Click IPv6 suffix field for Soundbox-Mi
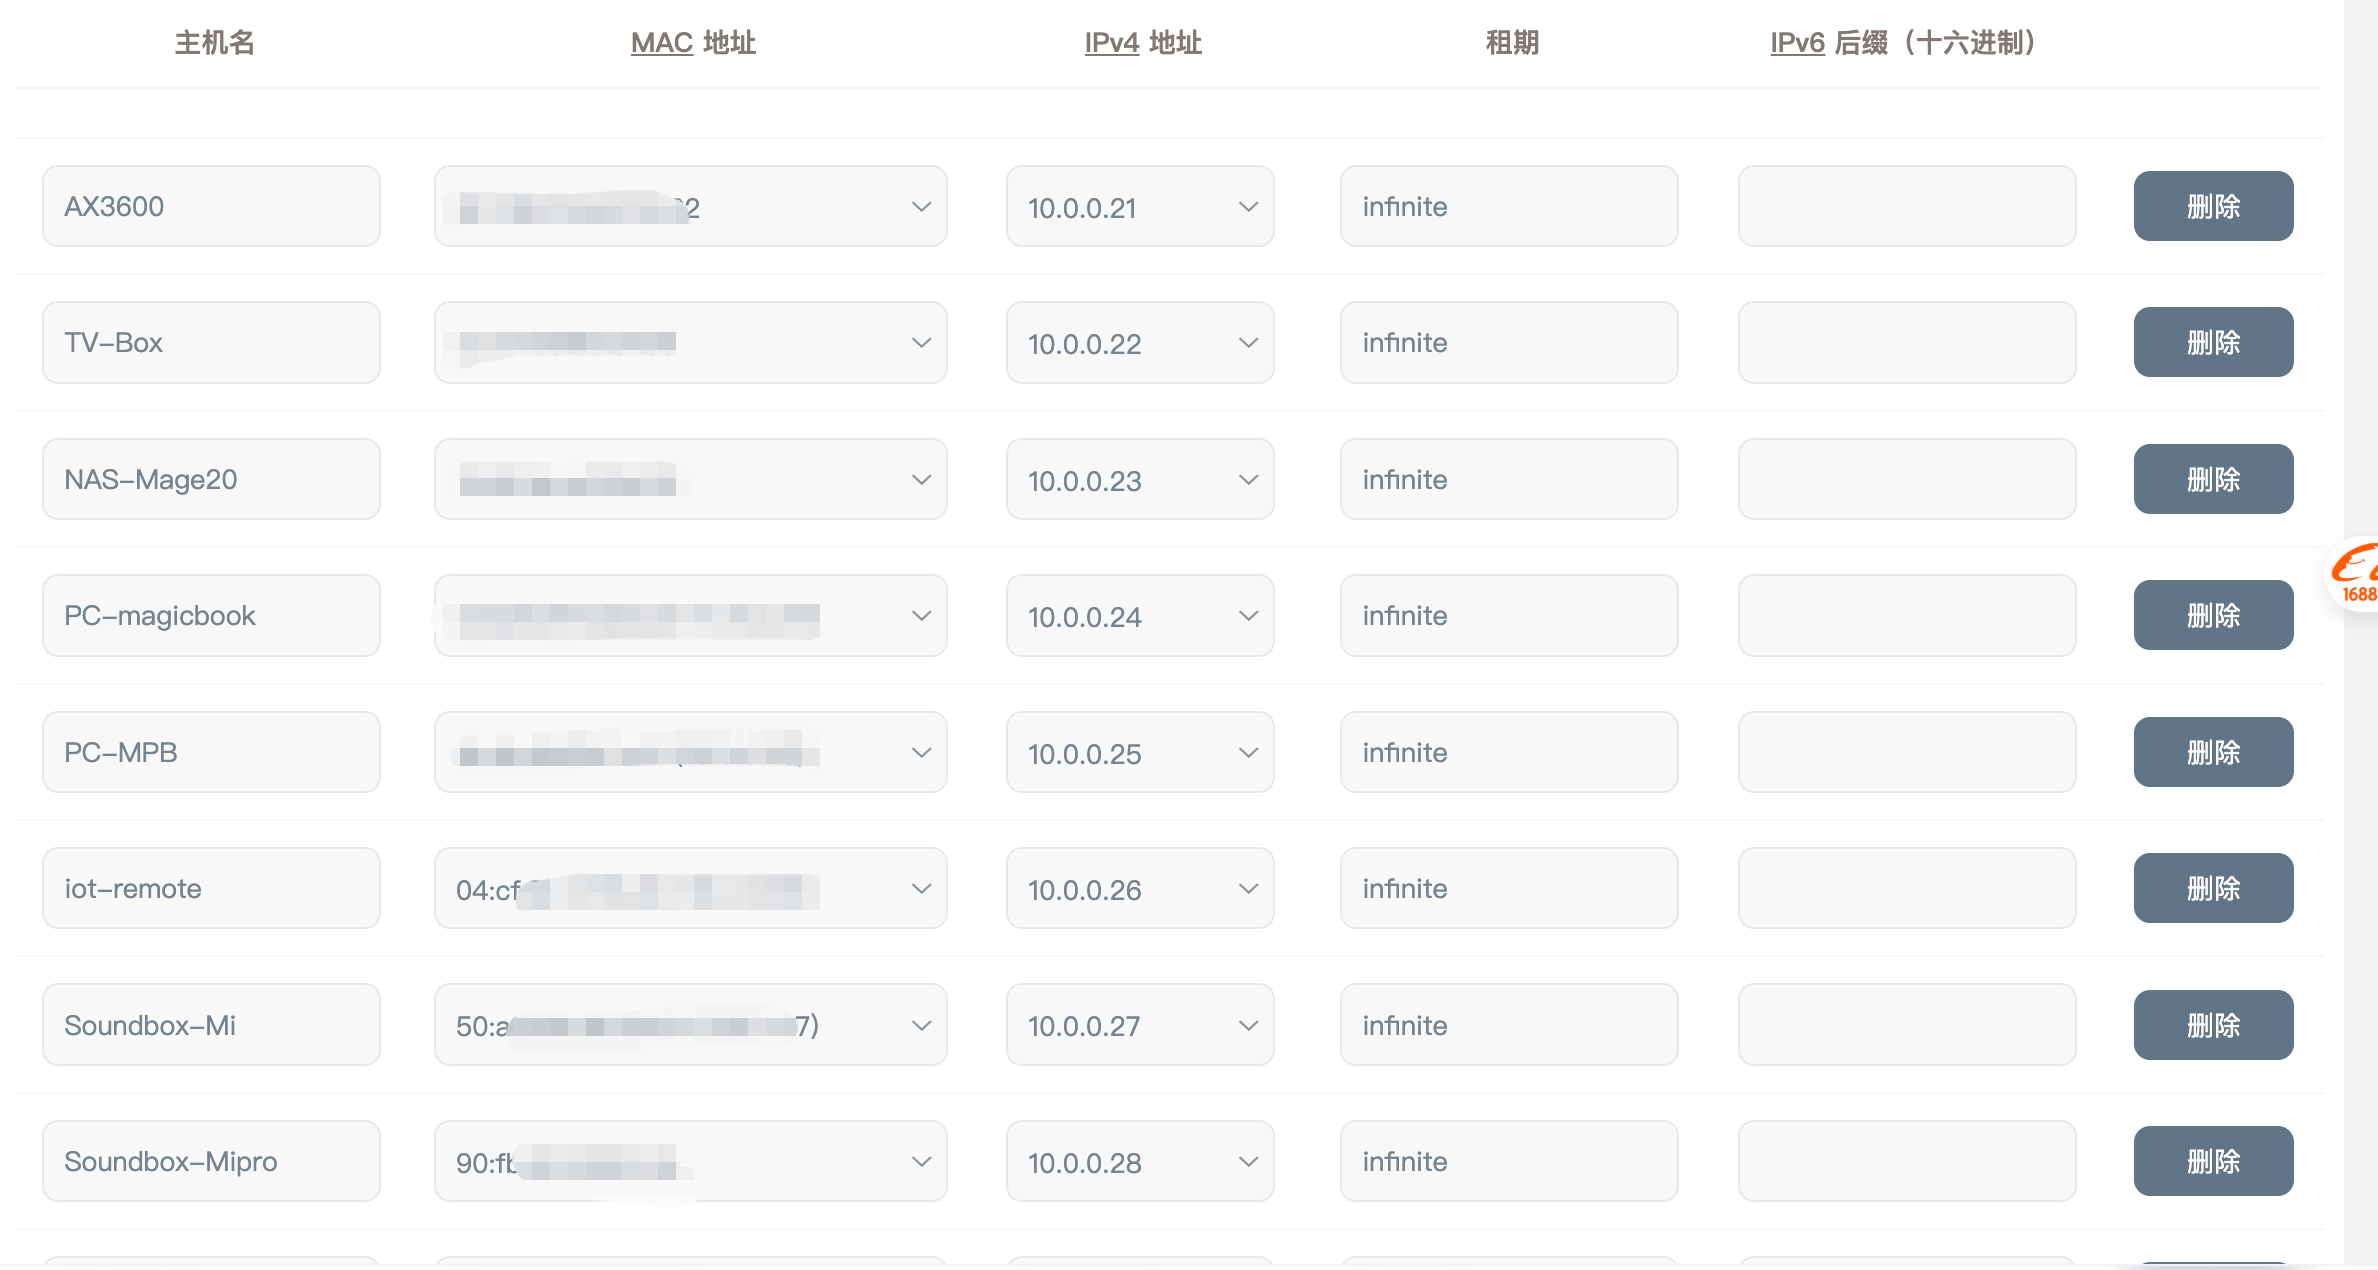The width and height of the screenshot is (2378, 1270). [1906, 1026]
